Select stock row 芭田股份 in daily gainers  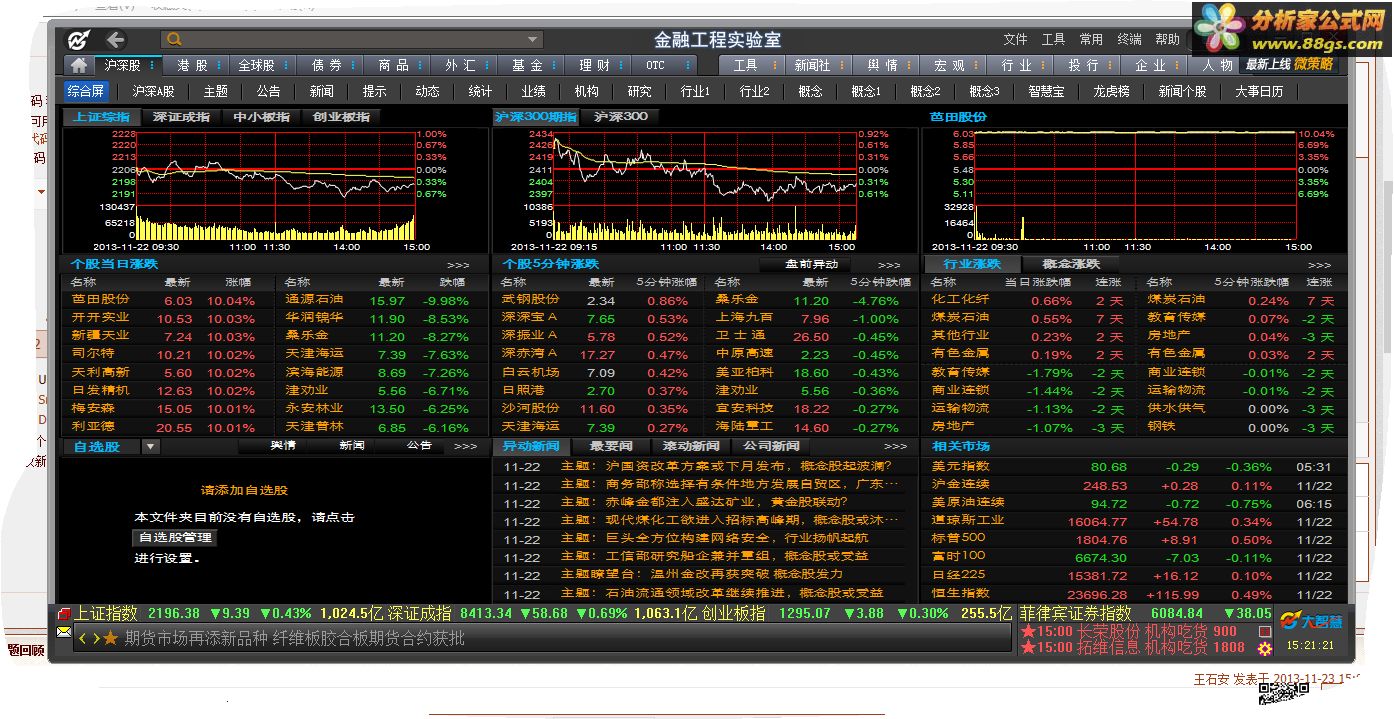coord(166,300)
